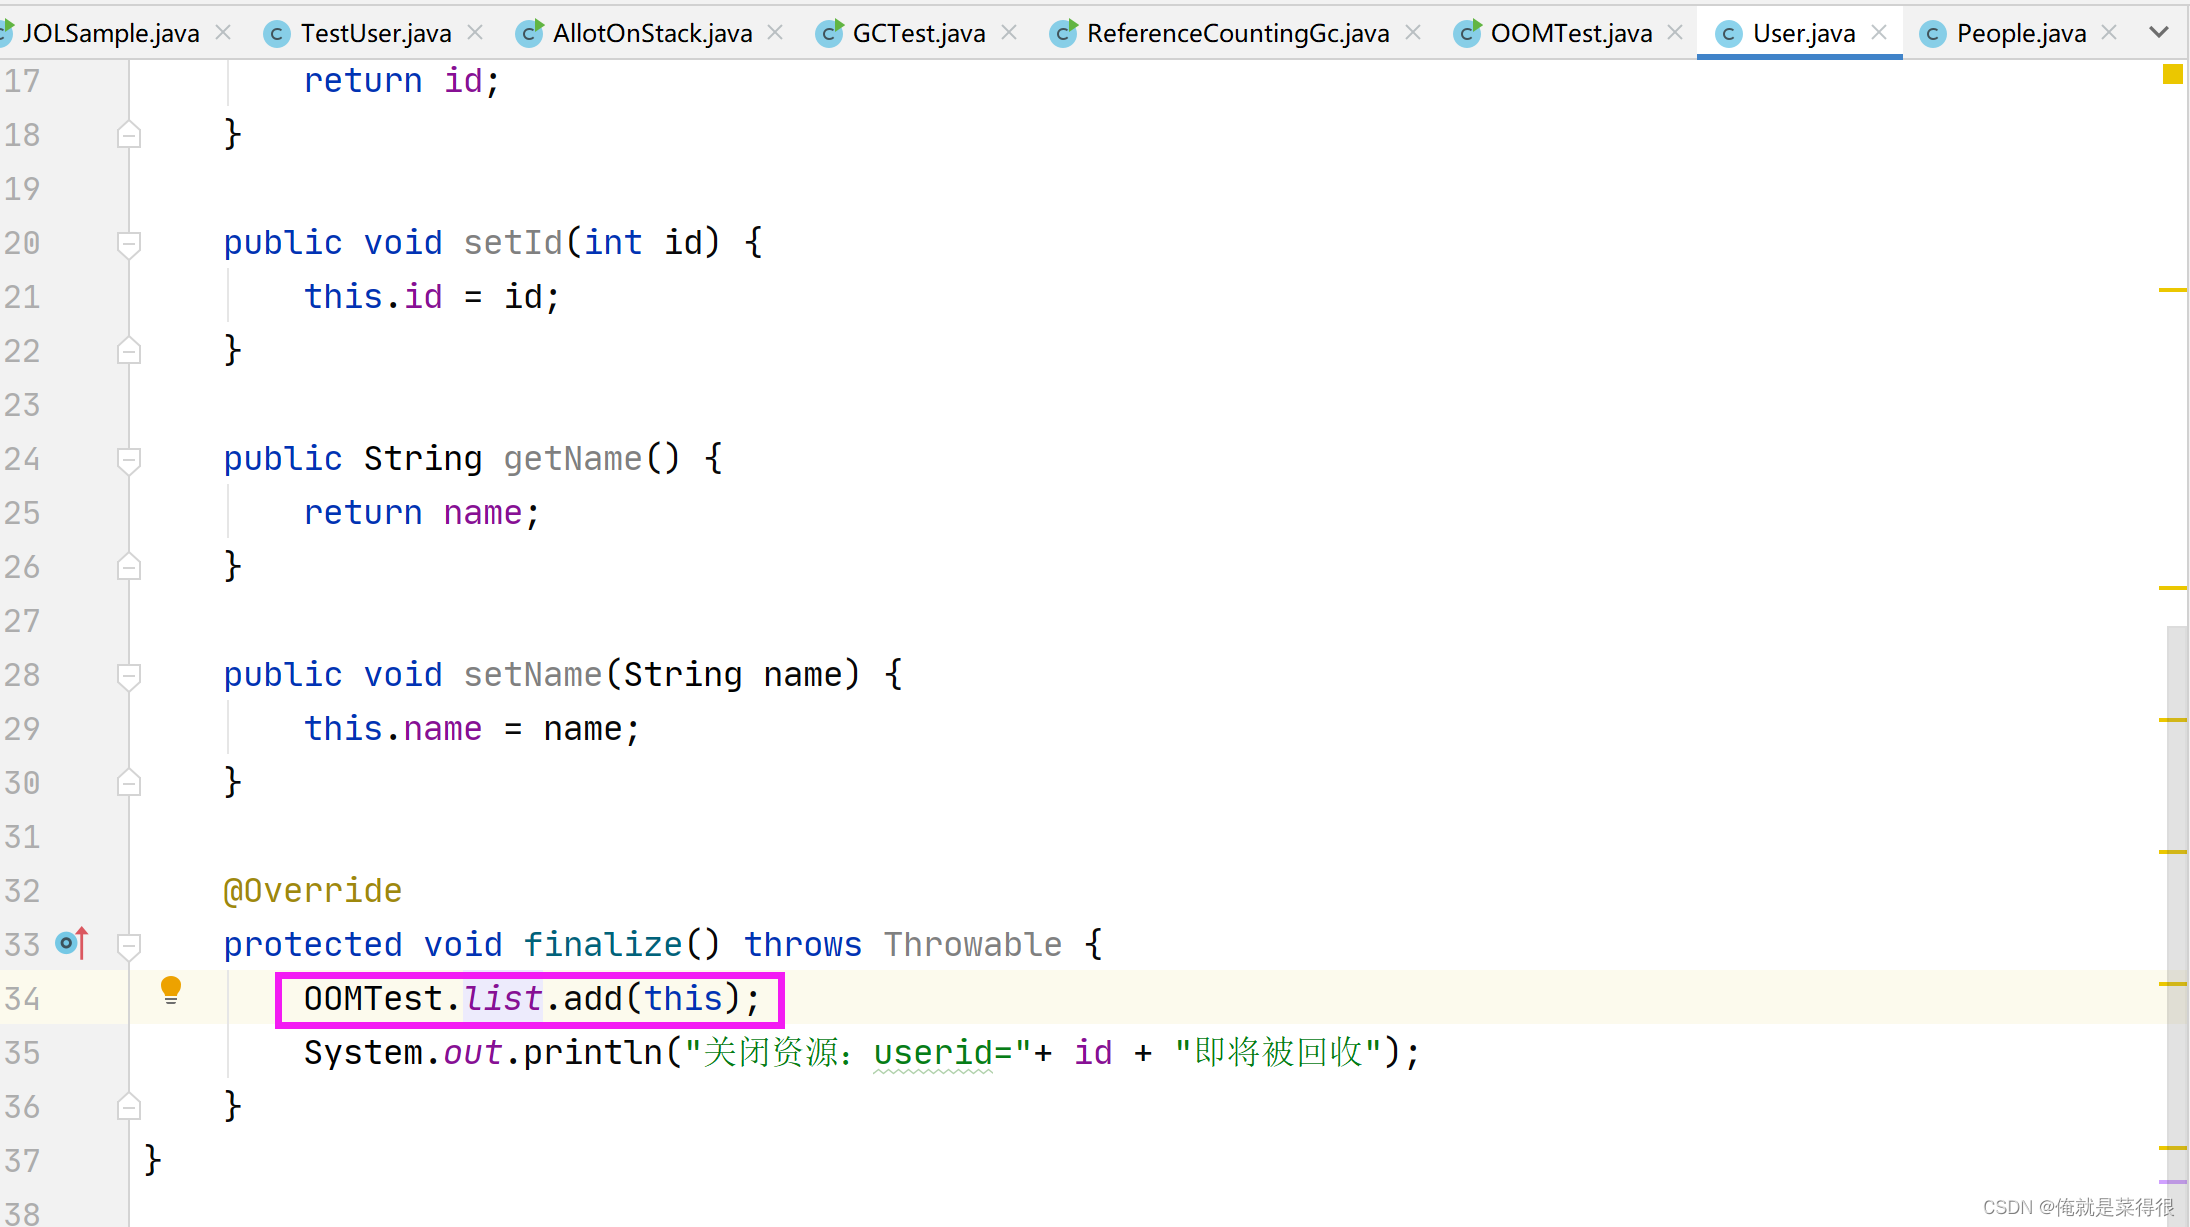Click the TestUser.java class file icon
Image resolution: width=2190 pixels, height=1227 pixels.
(277, 34)
